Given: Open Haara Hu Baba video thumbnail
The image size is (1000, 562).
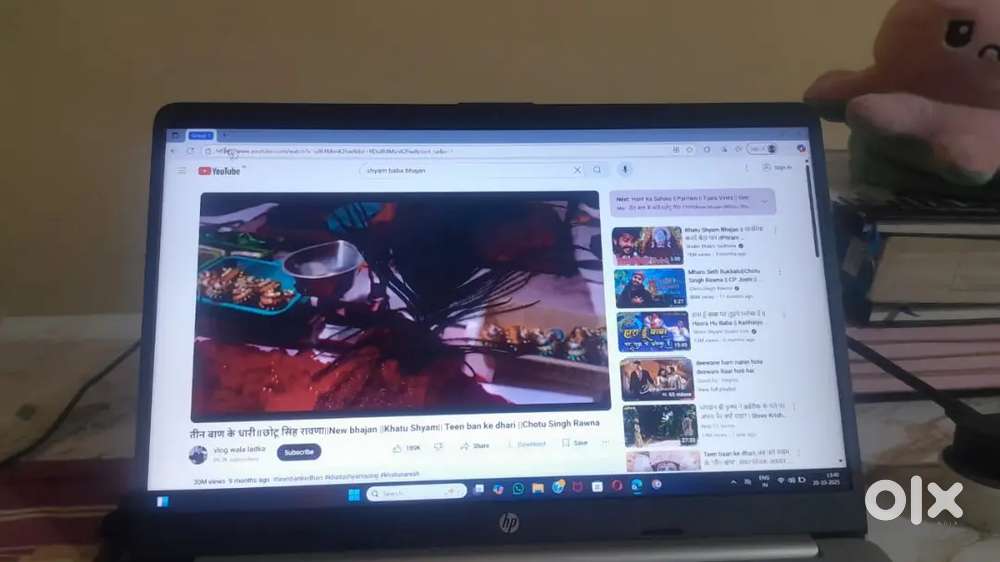Looking at the screenshot, I should coord(654,332).
